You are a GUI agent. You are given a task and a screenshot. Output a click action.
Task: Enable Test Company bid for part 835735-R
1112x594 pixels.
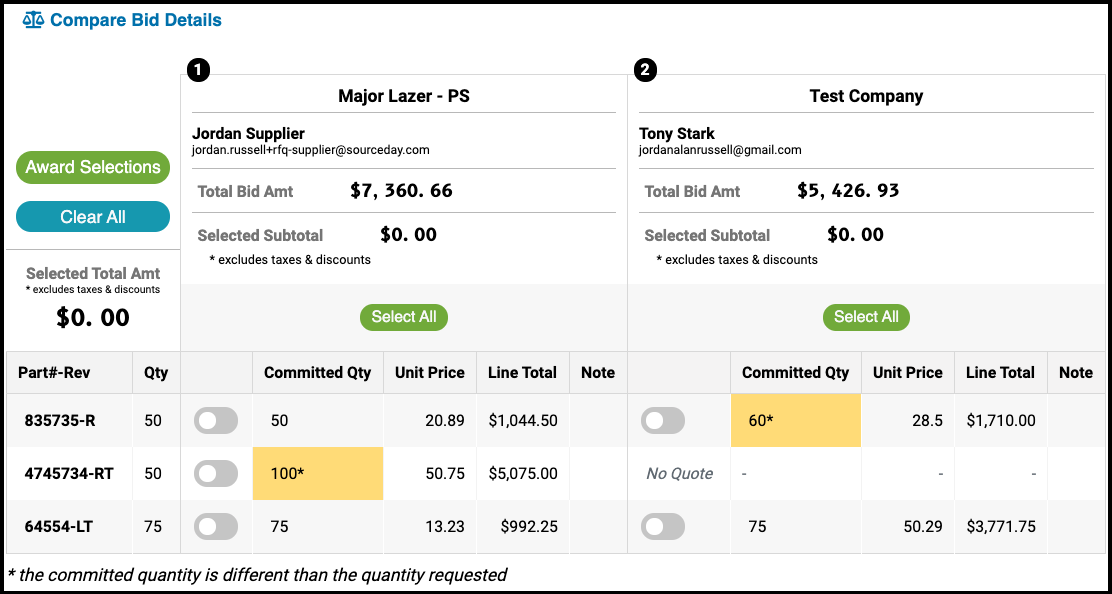(663, 420)
